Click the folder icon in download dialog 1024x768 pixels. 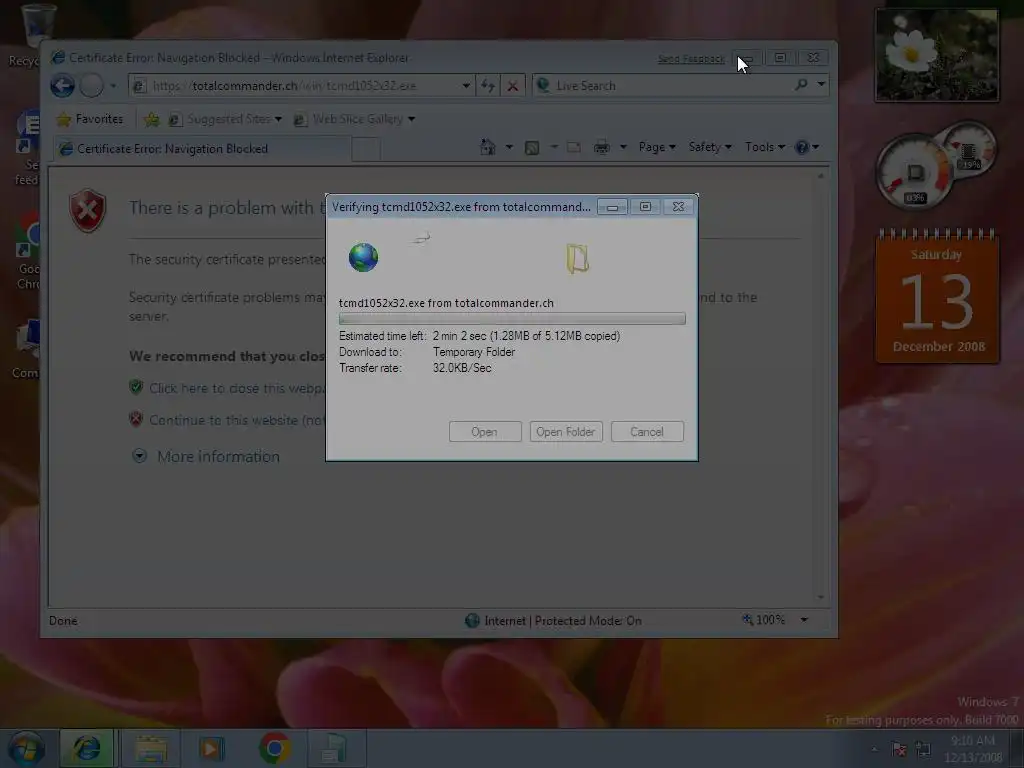tap(577, 259)
